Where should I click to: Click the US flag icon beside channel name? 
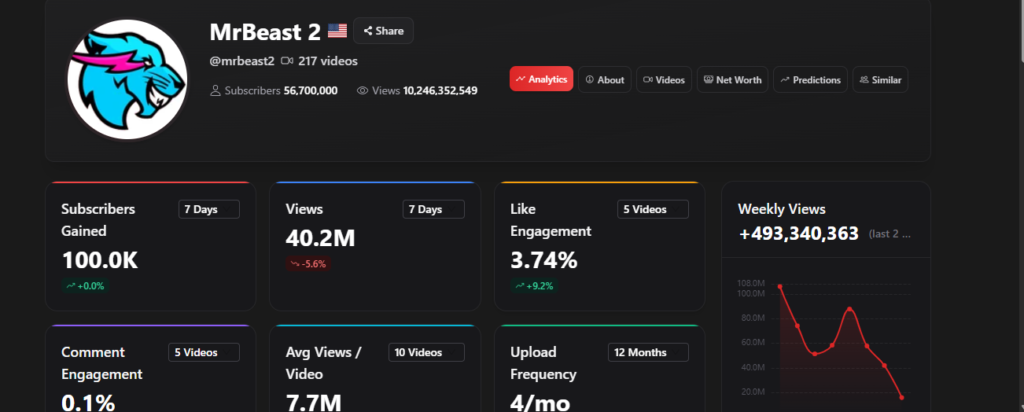coord(337,31)
